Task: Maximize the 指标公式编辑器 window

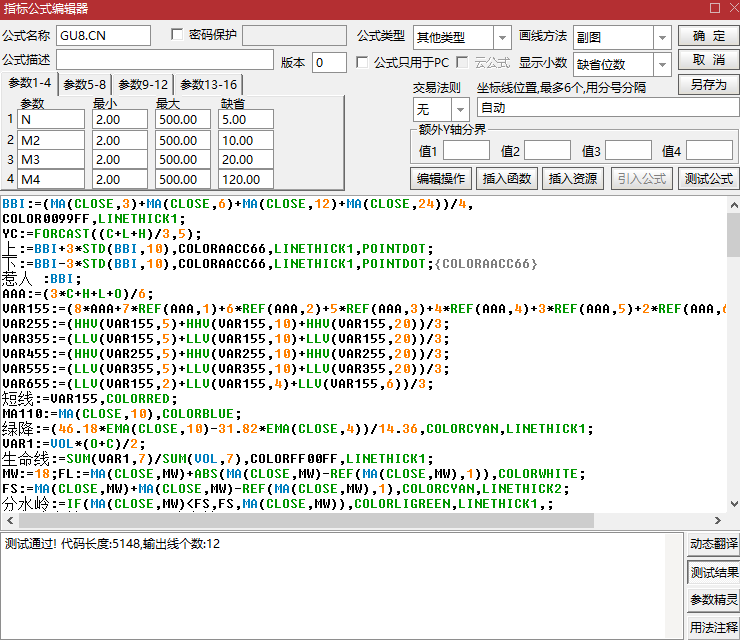Action: tap(715, 8)
